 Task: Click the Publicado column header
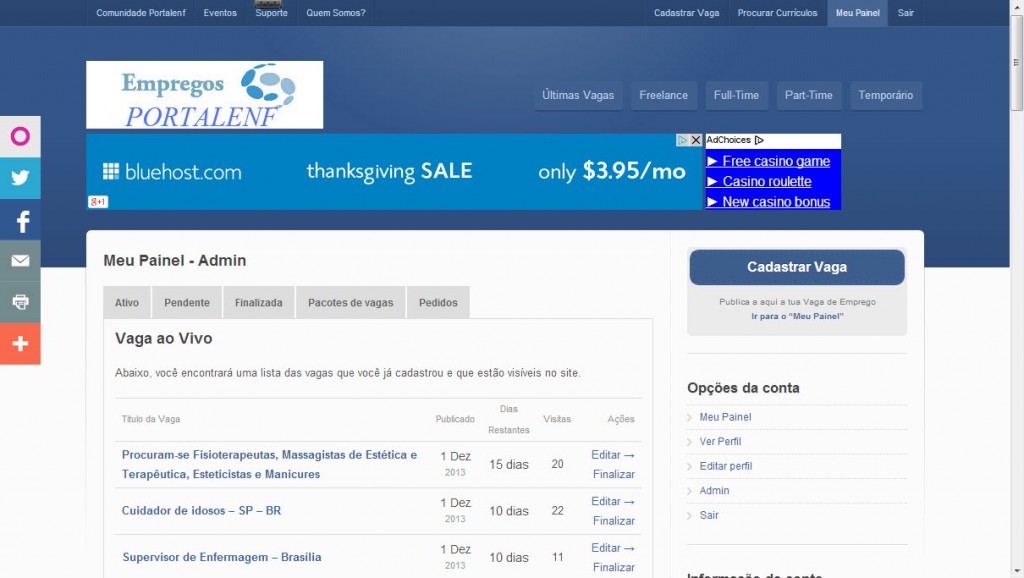[455, 419]
